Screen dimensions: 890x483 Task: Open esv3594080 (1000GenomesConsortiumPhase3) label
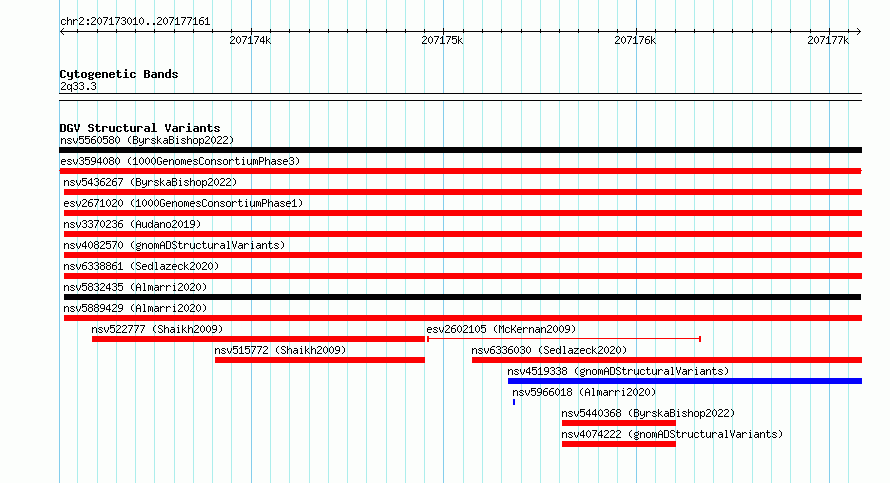click(x=180, y=161)
